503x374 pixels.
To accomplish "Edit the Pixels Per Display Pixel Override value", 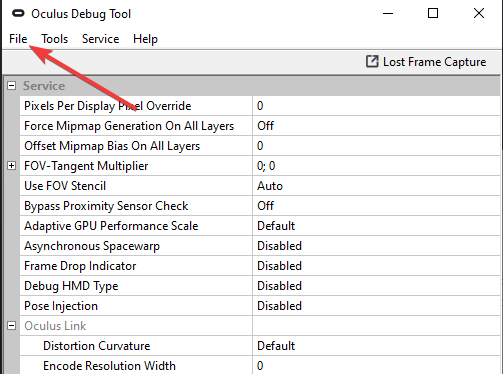I will click(377, 106).
